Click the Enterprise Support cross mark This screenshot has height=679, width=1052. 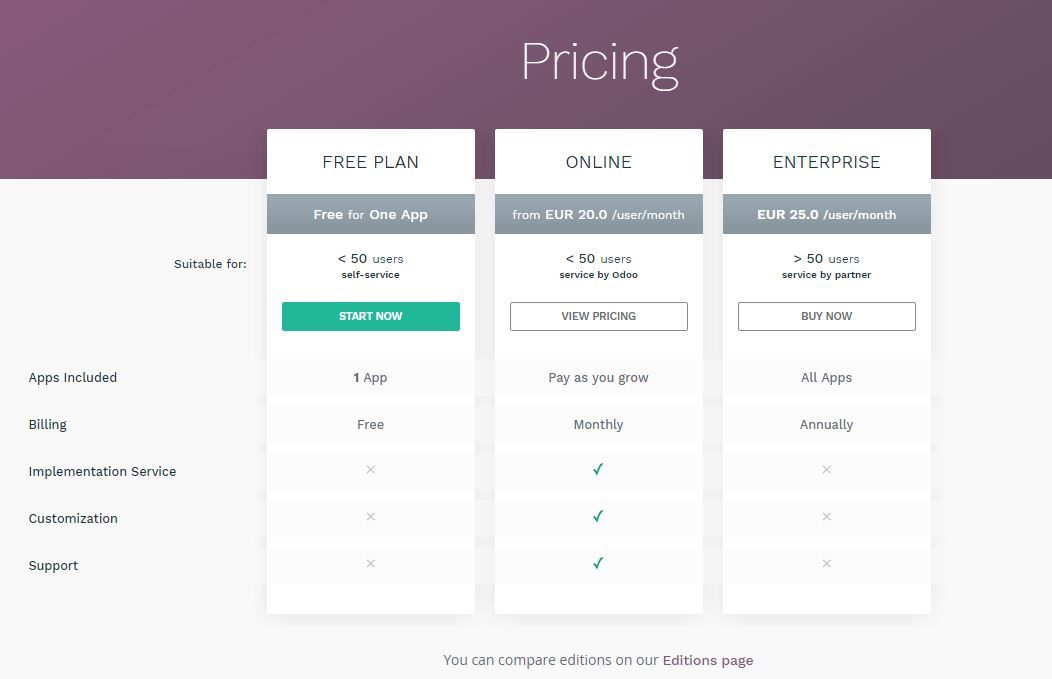point(826,563)
